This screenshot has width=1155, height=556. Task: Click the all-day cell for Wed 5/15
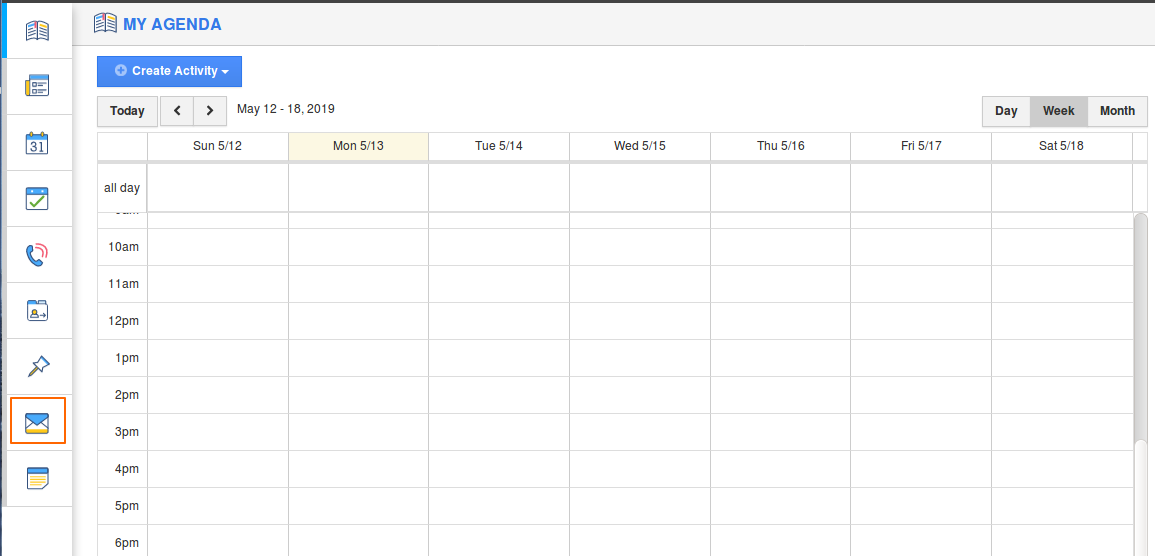pos(640,188)
